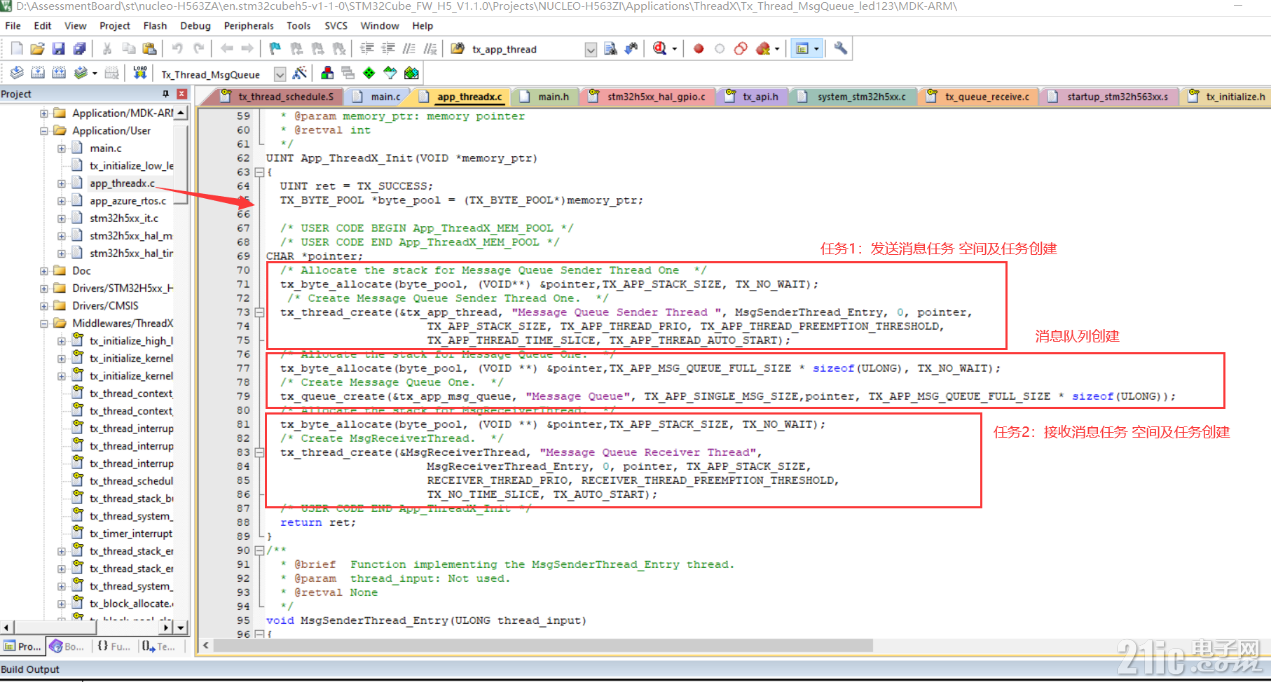The height and width of the screenshot is (682, 1271).
Task: Insert a breakpoint with the red dot
Action: click(x=698, y=48)
